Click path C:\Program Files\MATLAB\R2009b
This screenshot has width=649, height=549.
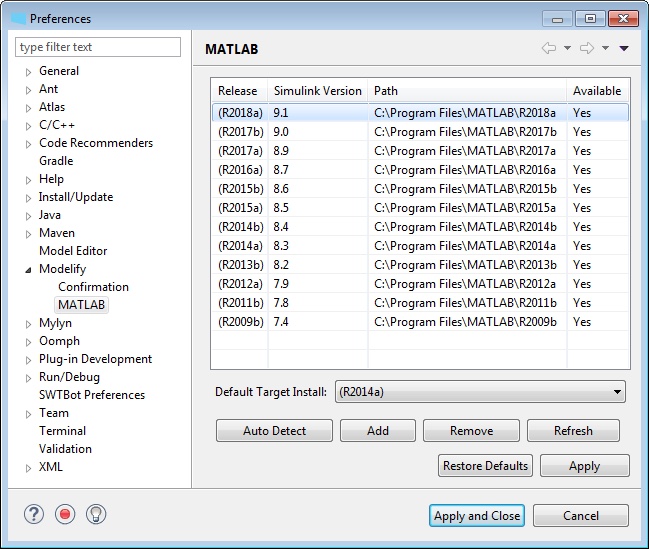click(465, 322)
